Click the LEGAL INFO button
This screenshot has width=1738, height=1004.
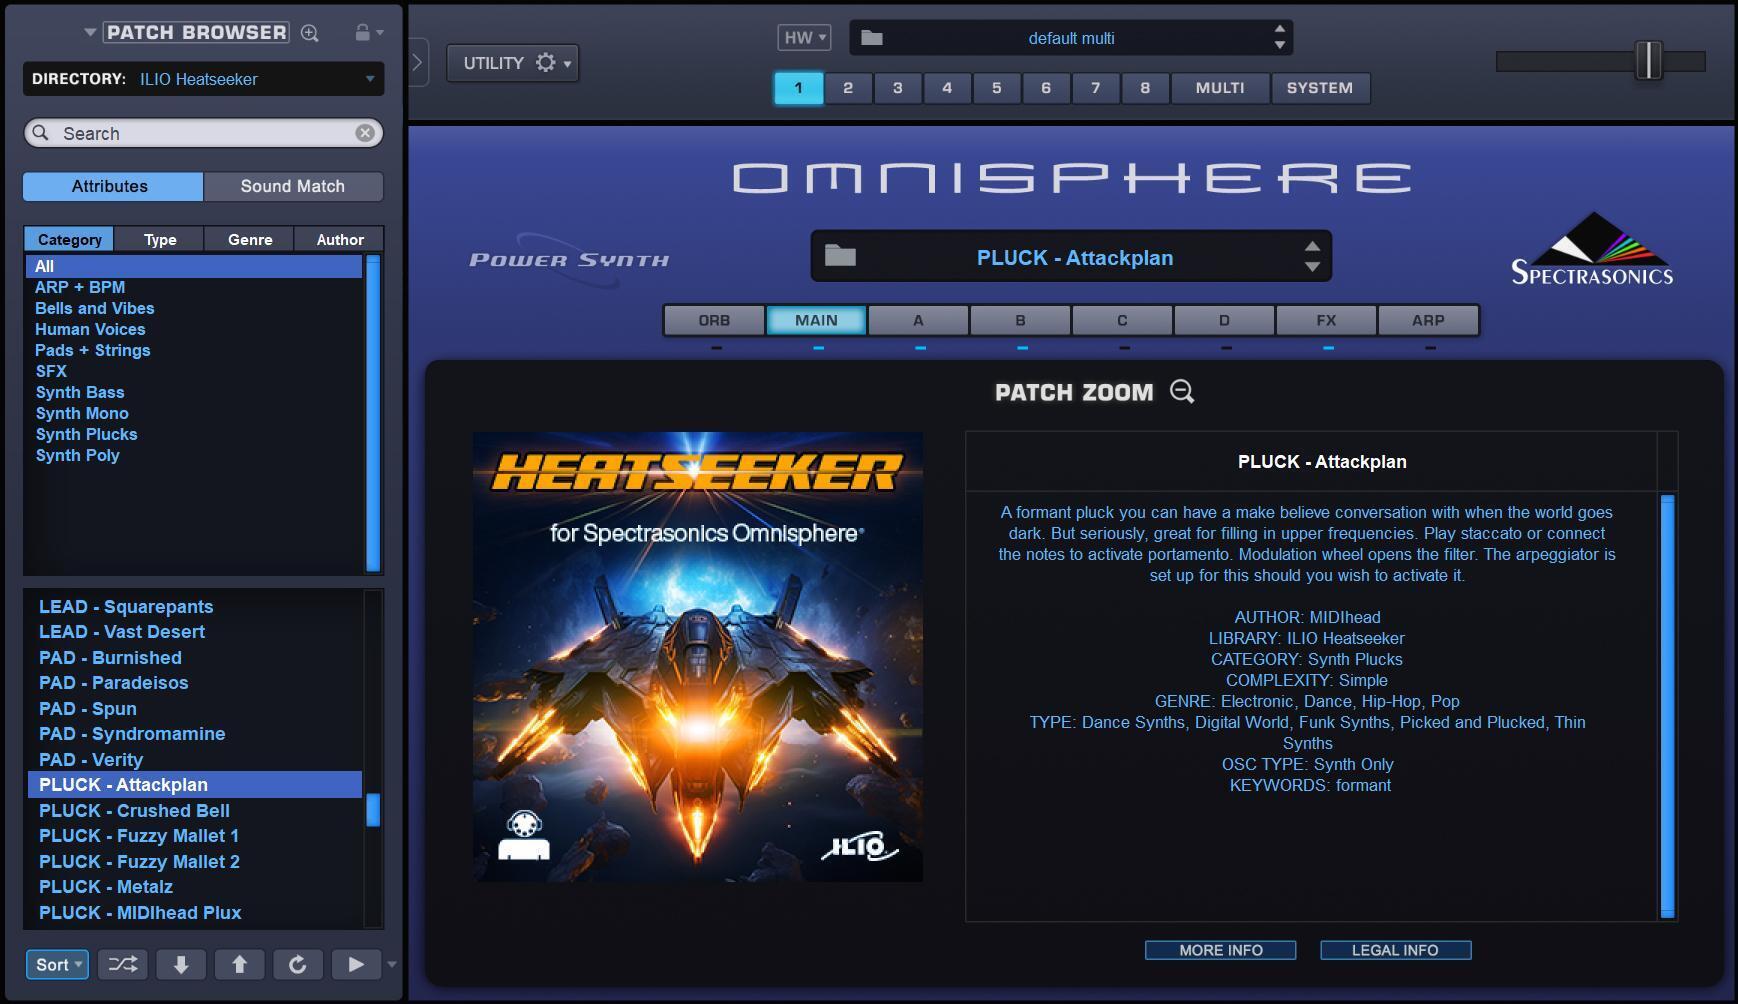click(x=1395, y=949)
